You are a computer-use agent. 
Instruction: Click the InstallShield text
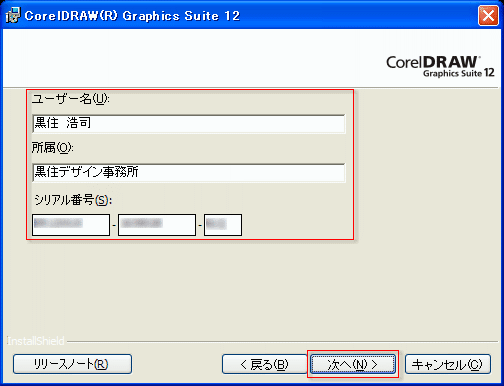pyautogui.click(x=35, y=341)
